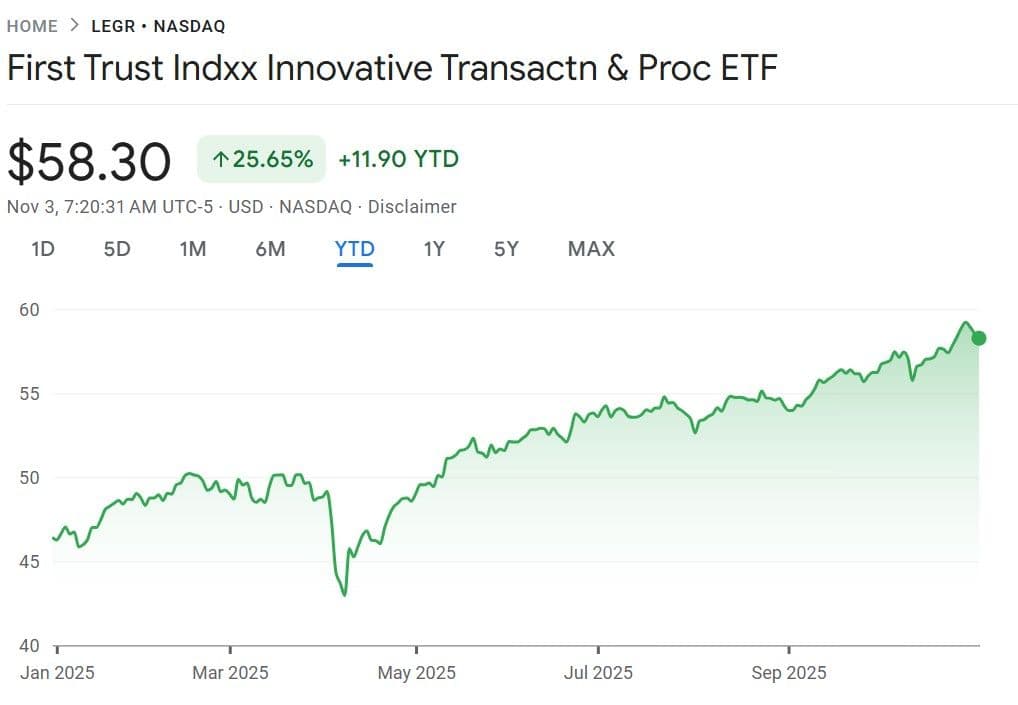
Task: Select the MAX time range tab
Action: tap(591, 249)
